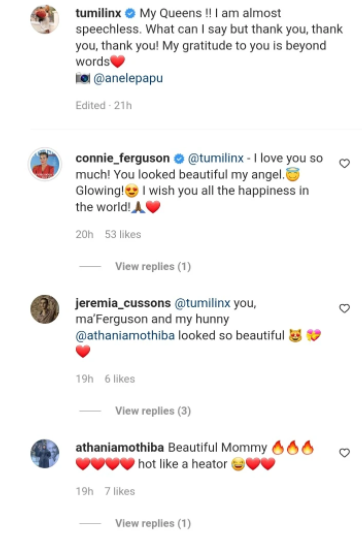
Task: Click the connie_ferguson username
Action: point(122,158)
